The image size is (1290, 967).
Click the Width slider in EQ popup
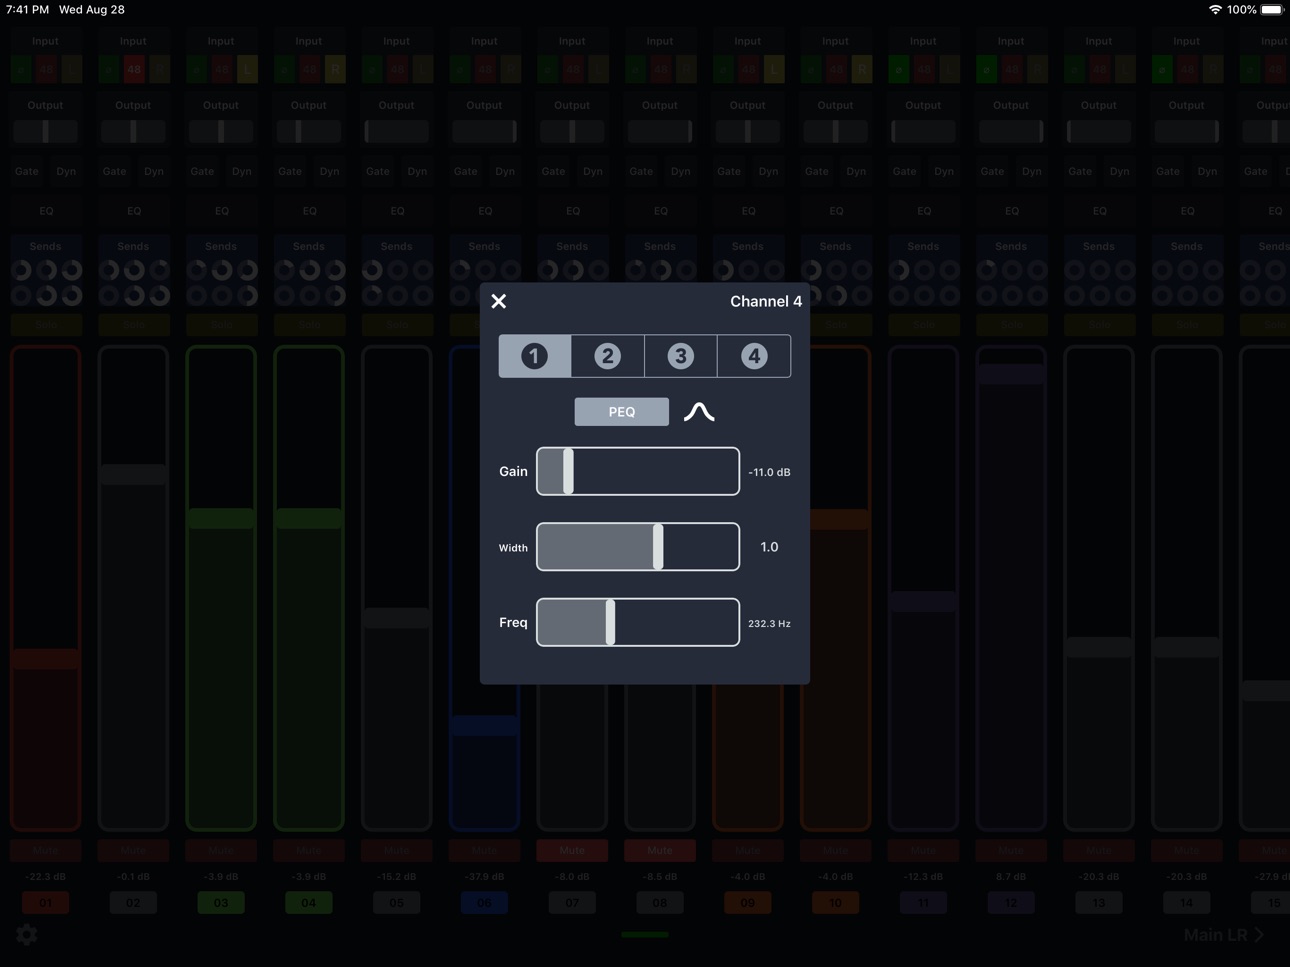click(x=638, y=547)
